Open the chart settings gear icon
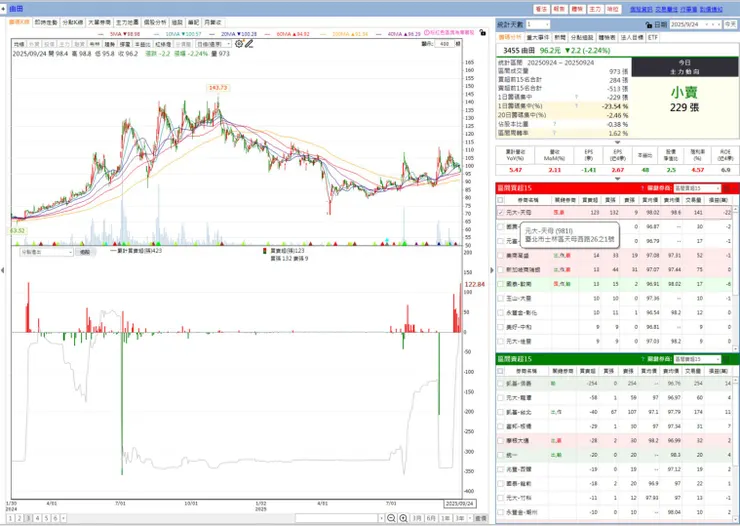Screen dimensions: 740x526 (239, 44)
